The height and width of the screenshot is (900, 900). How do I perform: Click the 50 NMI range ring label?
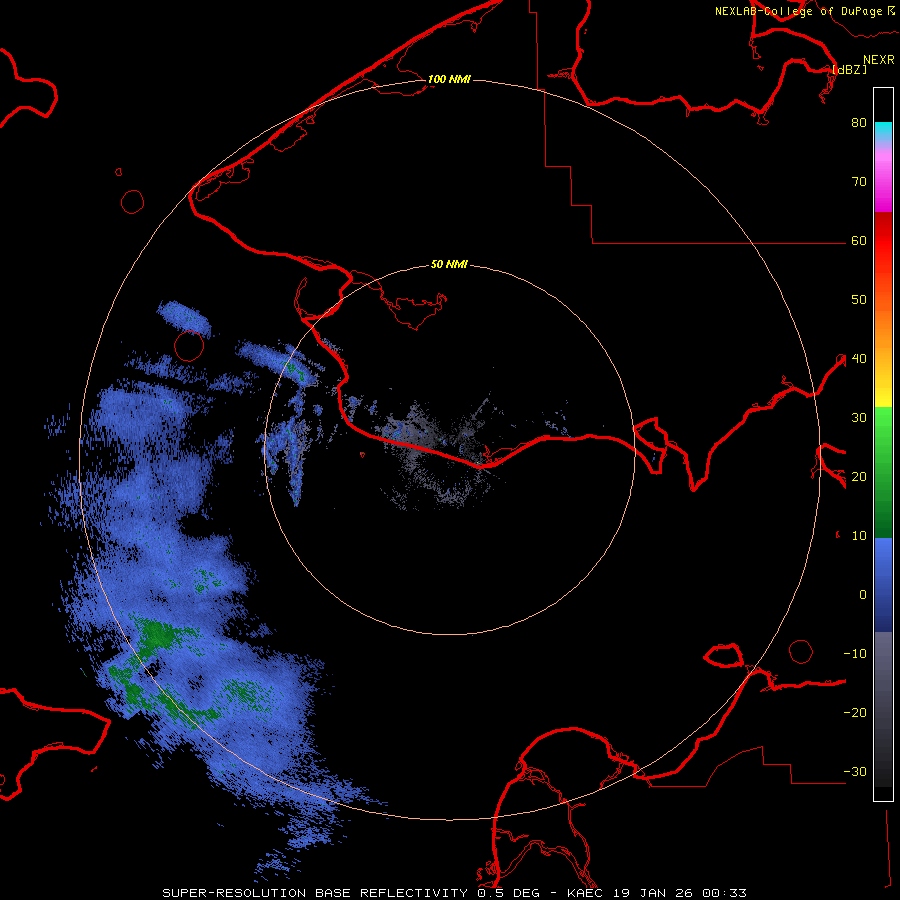[449, 265]
